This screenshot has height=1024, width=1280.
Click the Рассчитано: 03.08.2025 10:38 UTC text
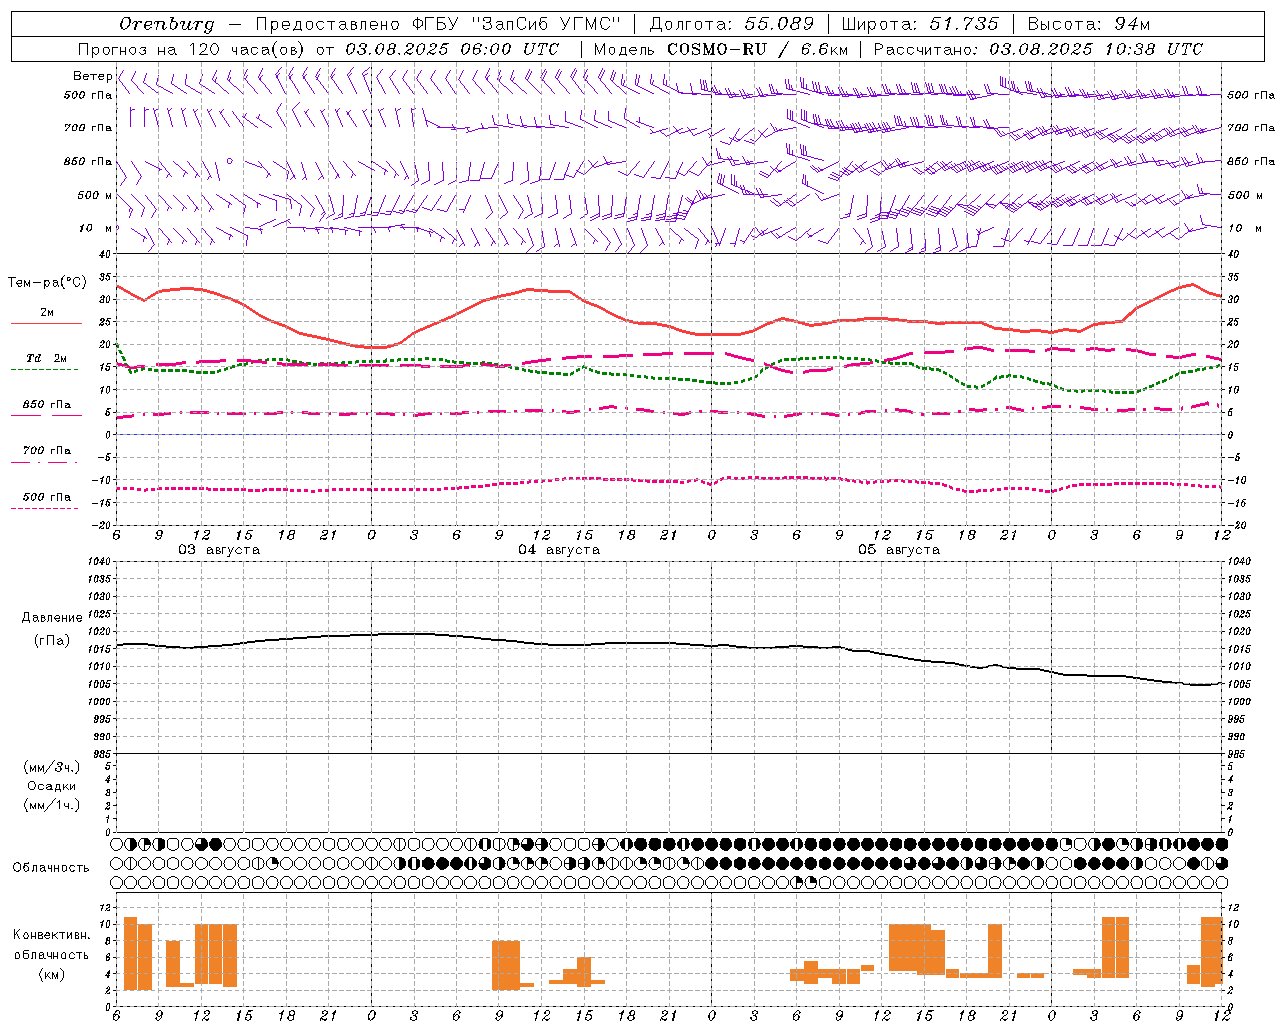tap(1038, 49)
